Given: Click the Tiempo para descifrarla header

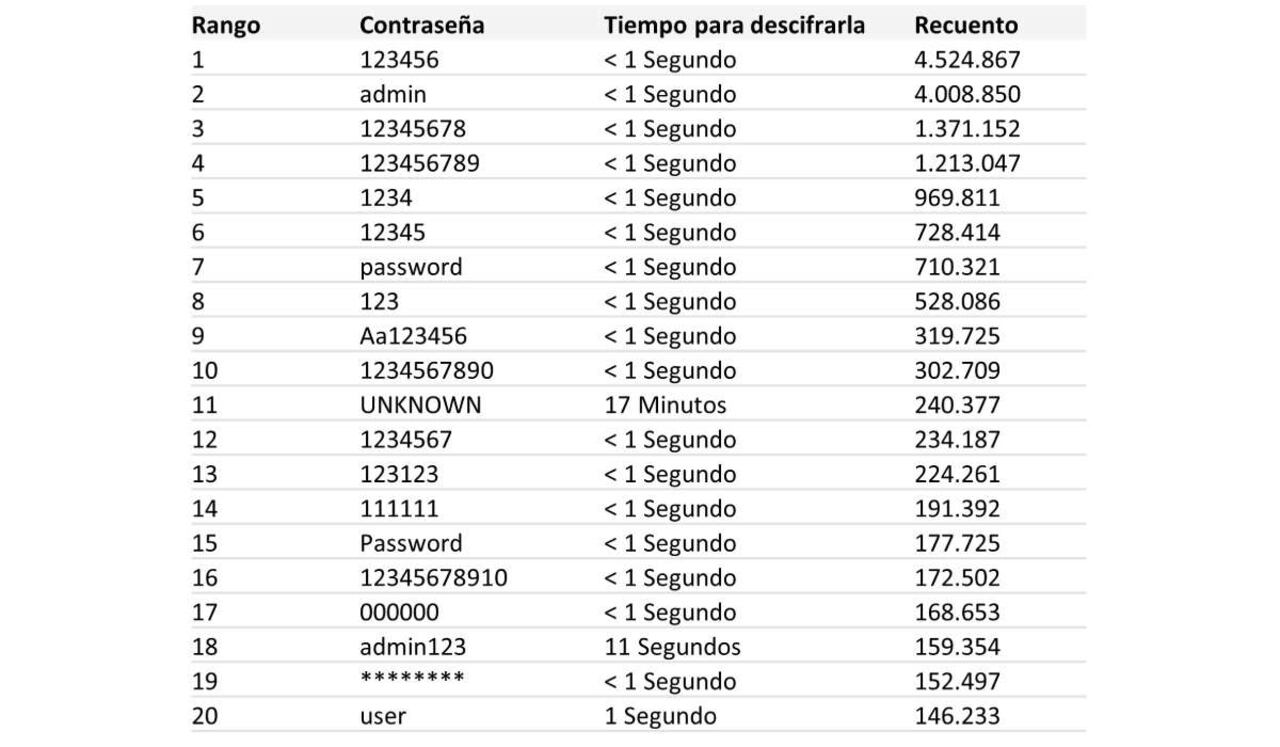Looking at the screenshot, I should tap(734, 26).
